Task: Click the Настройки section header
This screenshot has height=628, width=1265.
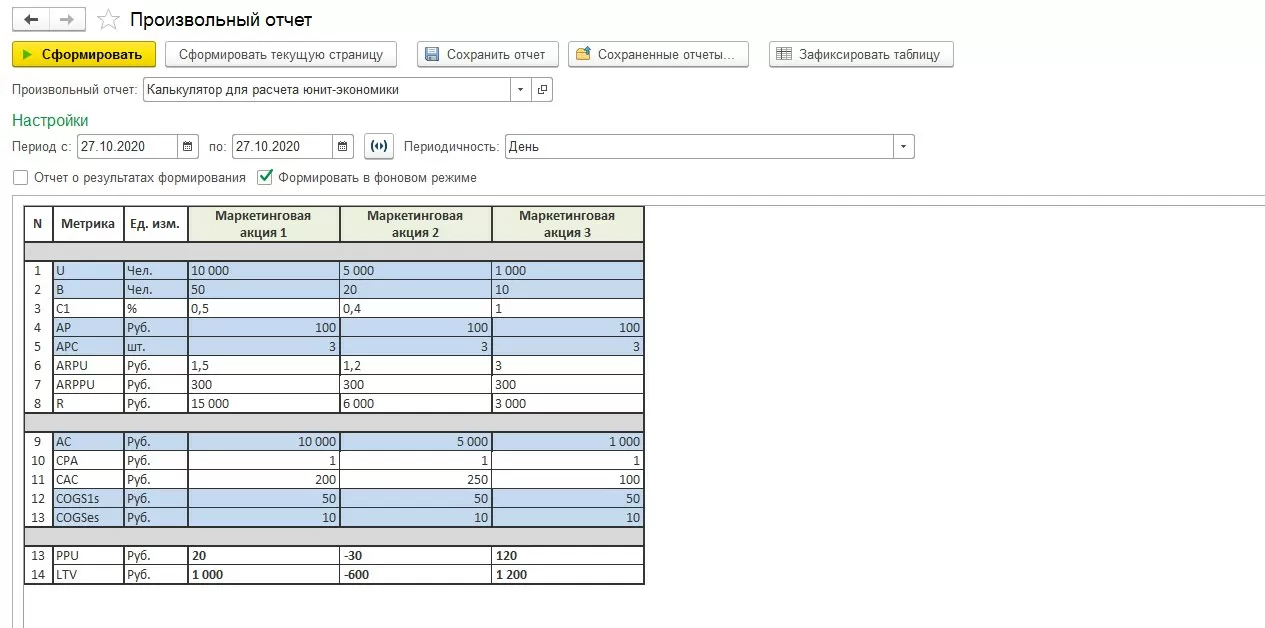Action: pyautogui.click(x=50, y=120)
